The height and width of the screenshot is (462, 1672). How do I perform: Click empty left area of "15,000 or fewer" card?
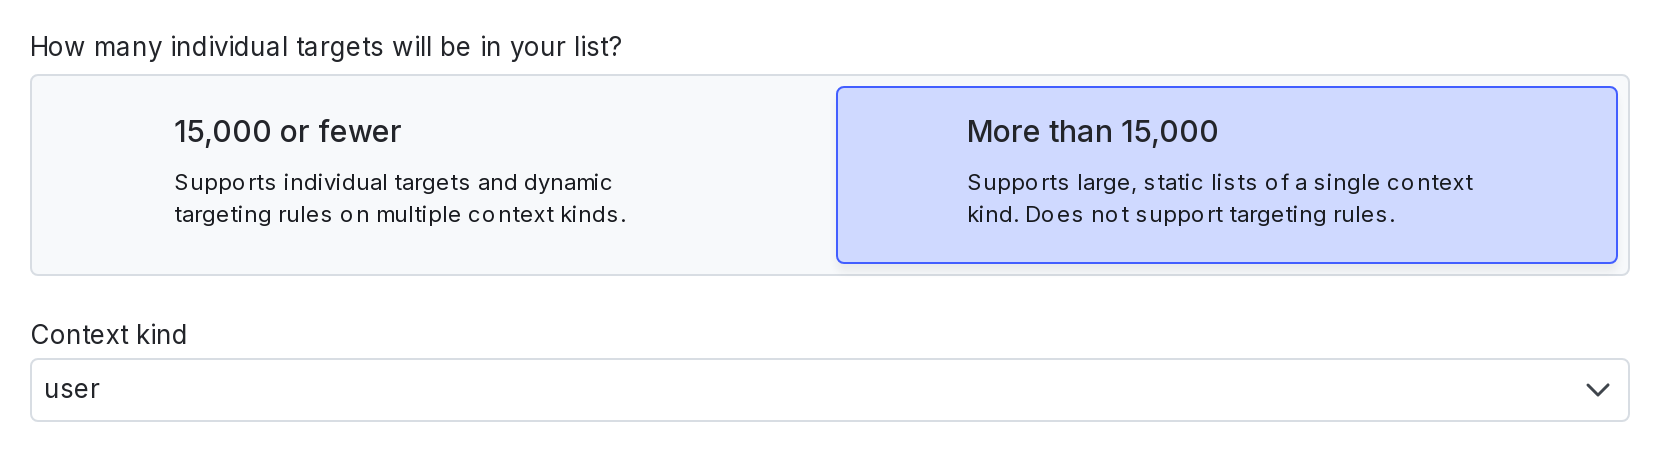[x=100, y=175]
